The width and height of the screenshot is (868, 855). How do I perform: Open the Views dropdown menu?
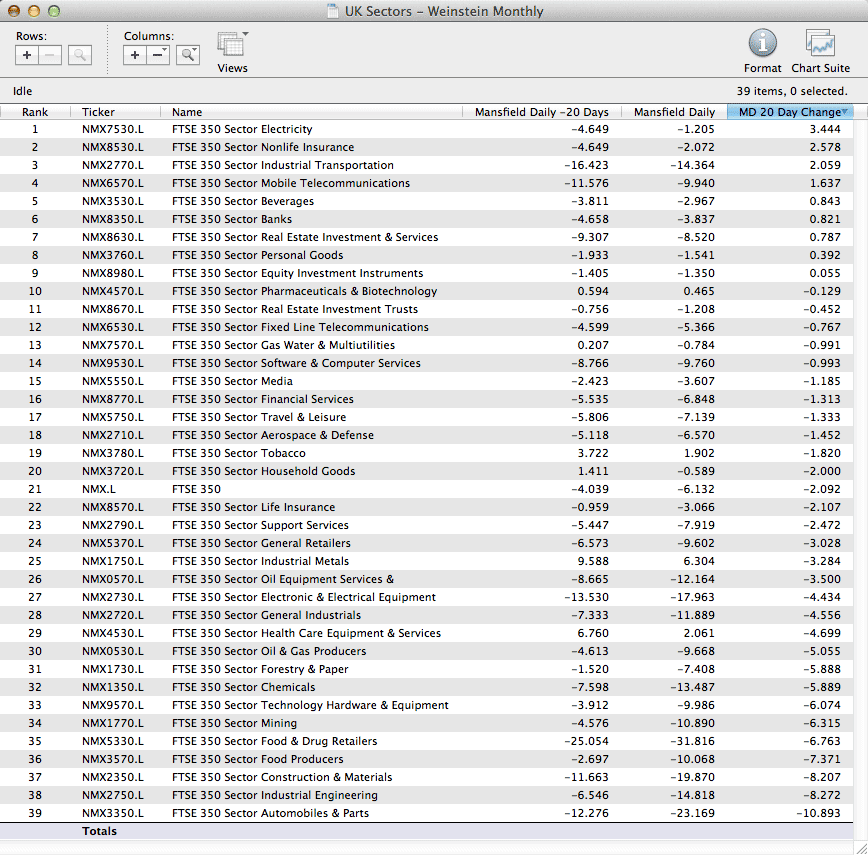(232, 46)
